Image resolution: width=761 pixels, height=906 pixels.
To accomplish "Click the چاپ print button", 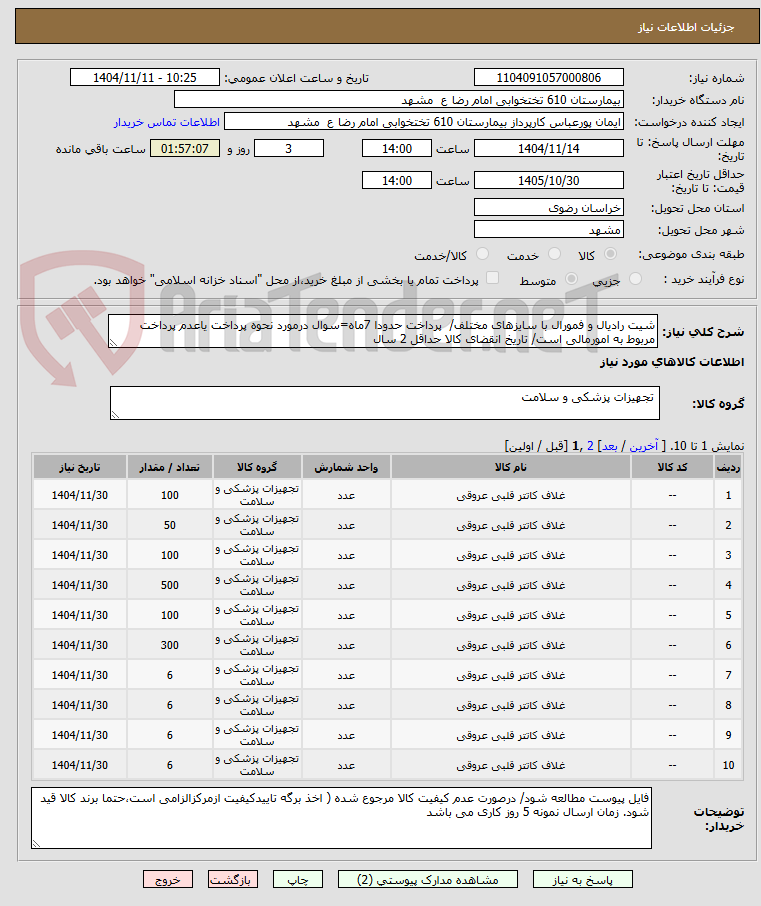I will coord(298,879).
